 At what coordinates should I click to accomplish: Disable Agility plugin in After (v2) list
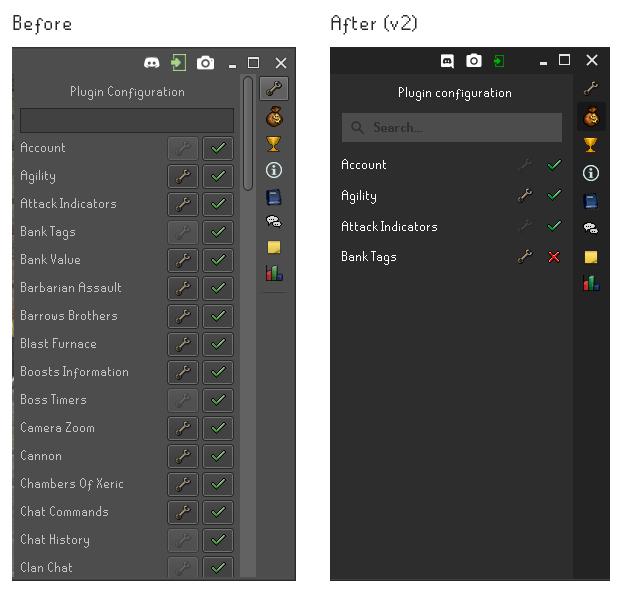(x=554, y=195)
